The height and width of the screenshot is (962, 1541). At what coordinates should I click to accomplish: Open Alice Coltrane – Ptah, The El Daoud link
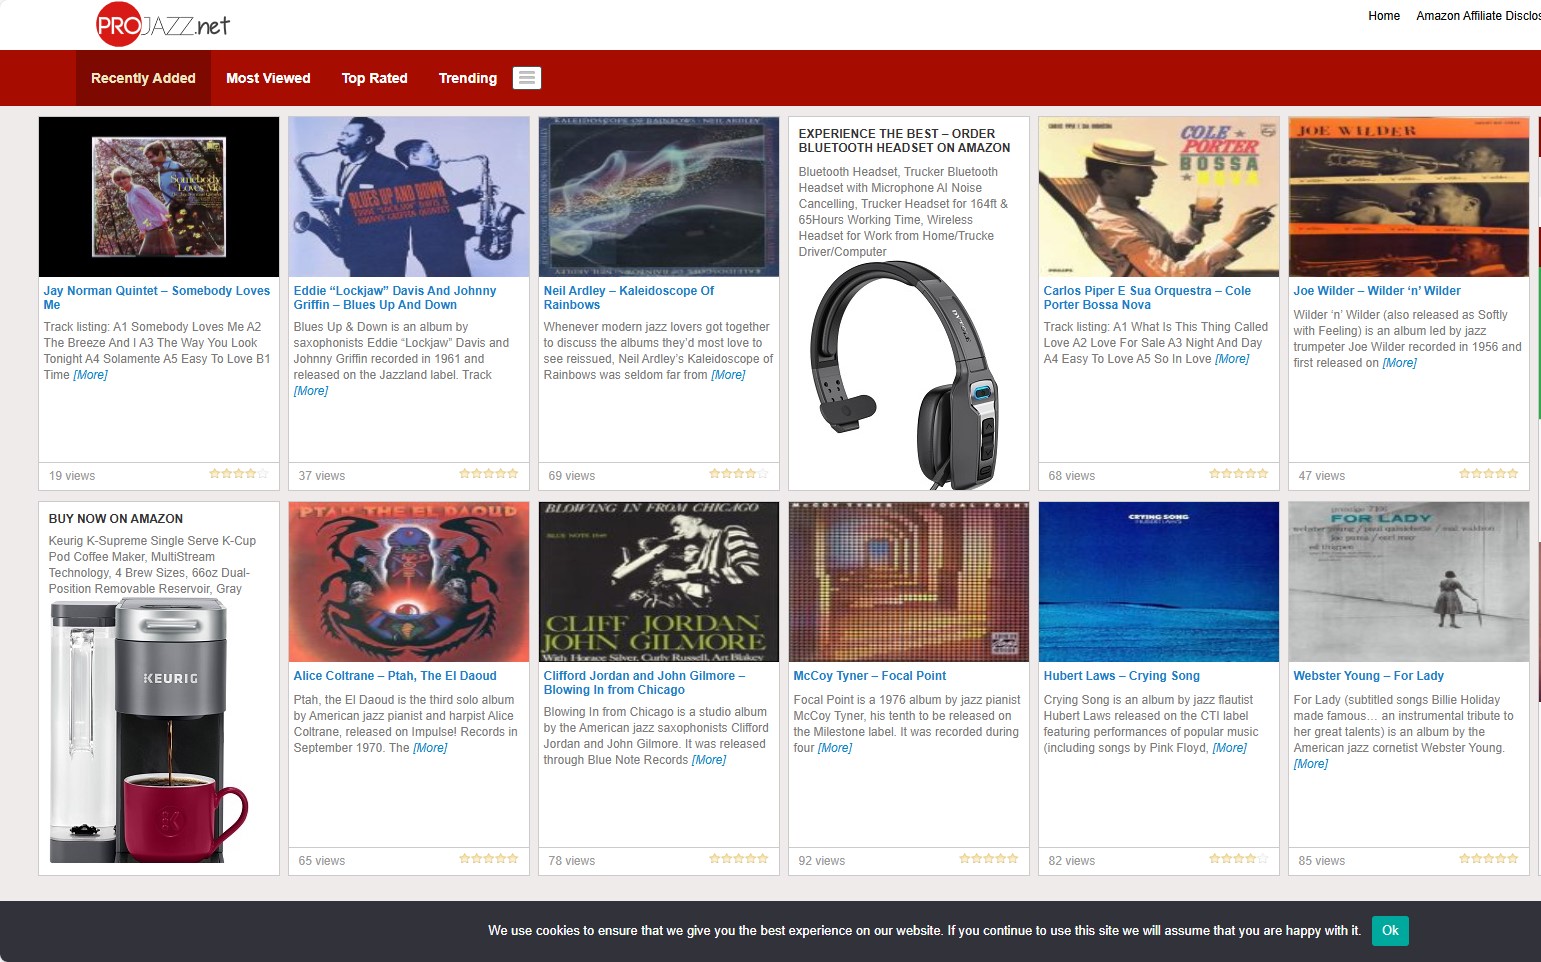(395, 676)
